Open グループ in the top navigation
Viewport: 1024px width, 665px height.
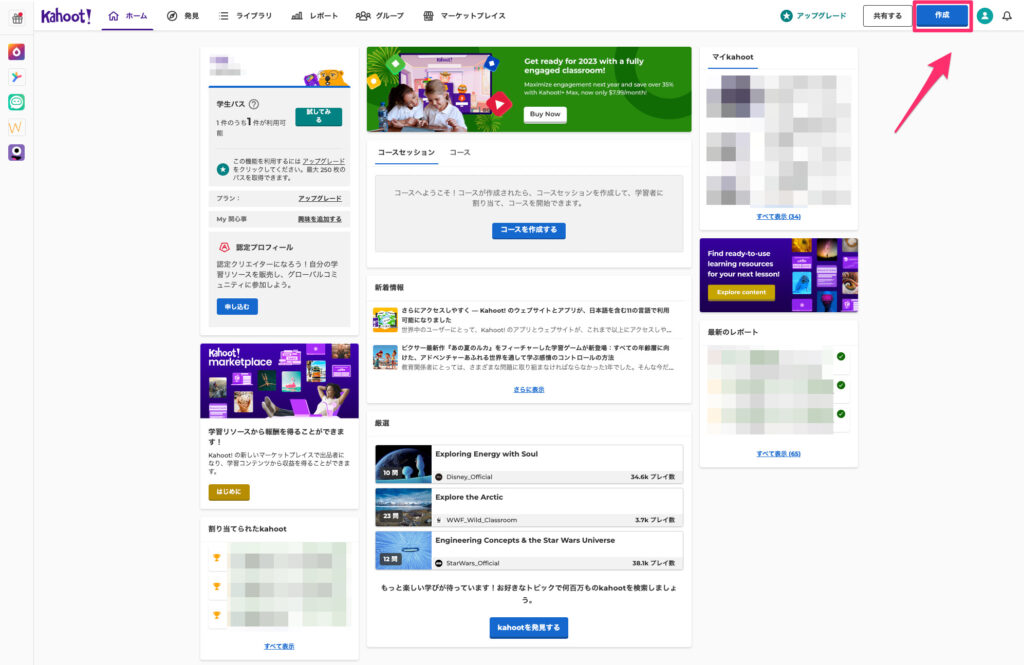[x=380, y=16]
